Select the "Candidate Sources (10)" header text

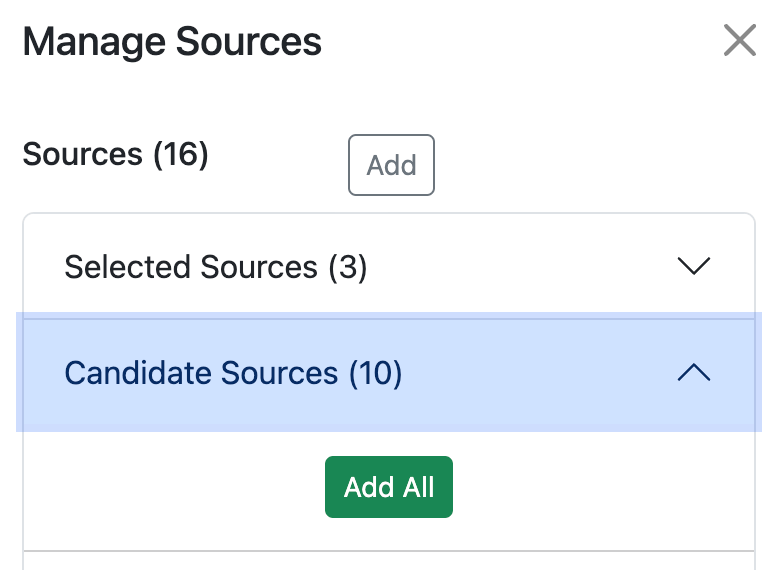tap(233, 373)
